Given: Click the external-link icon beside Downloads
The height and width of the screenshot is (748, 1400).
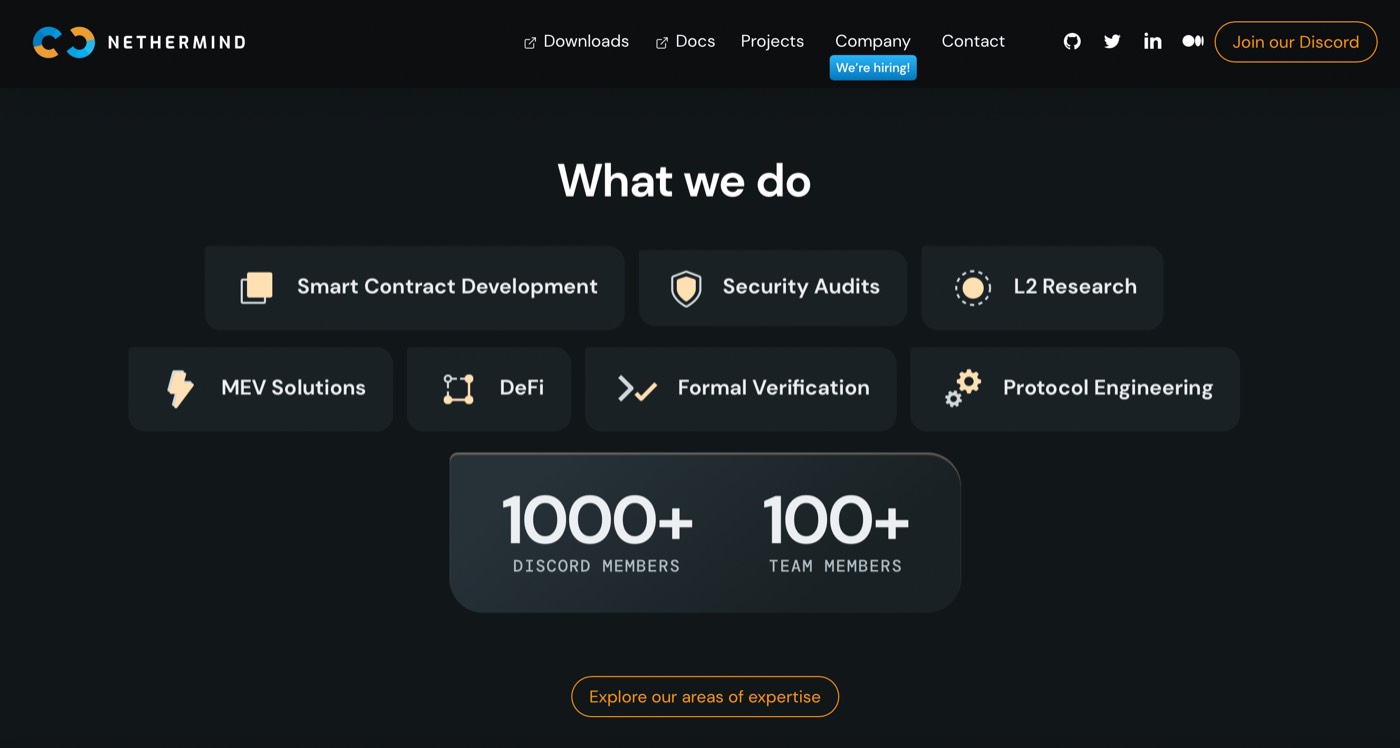Looking at the screenshot, I should click(530, 43).
